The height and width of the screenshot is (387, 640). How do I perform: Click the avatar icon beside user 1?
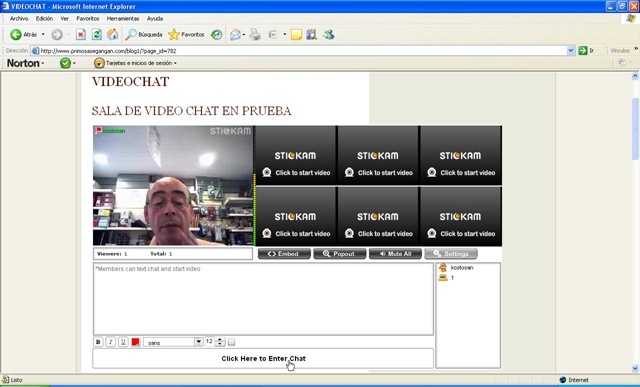tap(443, 278)
